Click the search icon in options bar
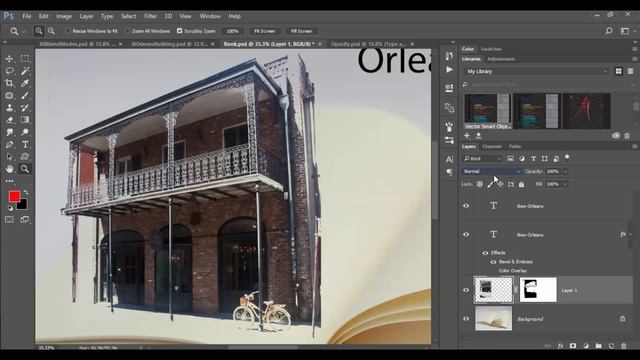Viewport: 640px width, 360px height. point(609,31)
